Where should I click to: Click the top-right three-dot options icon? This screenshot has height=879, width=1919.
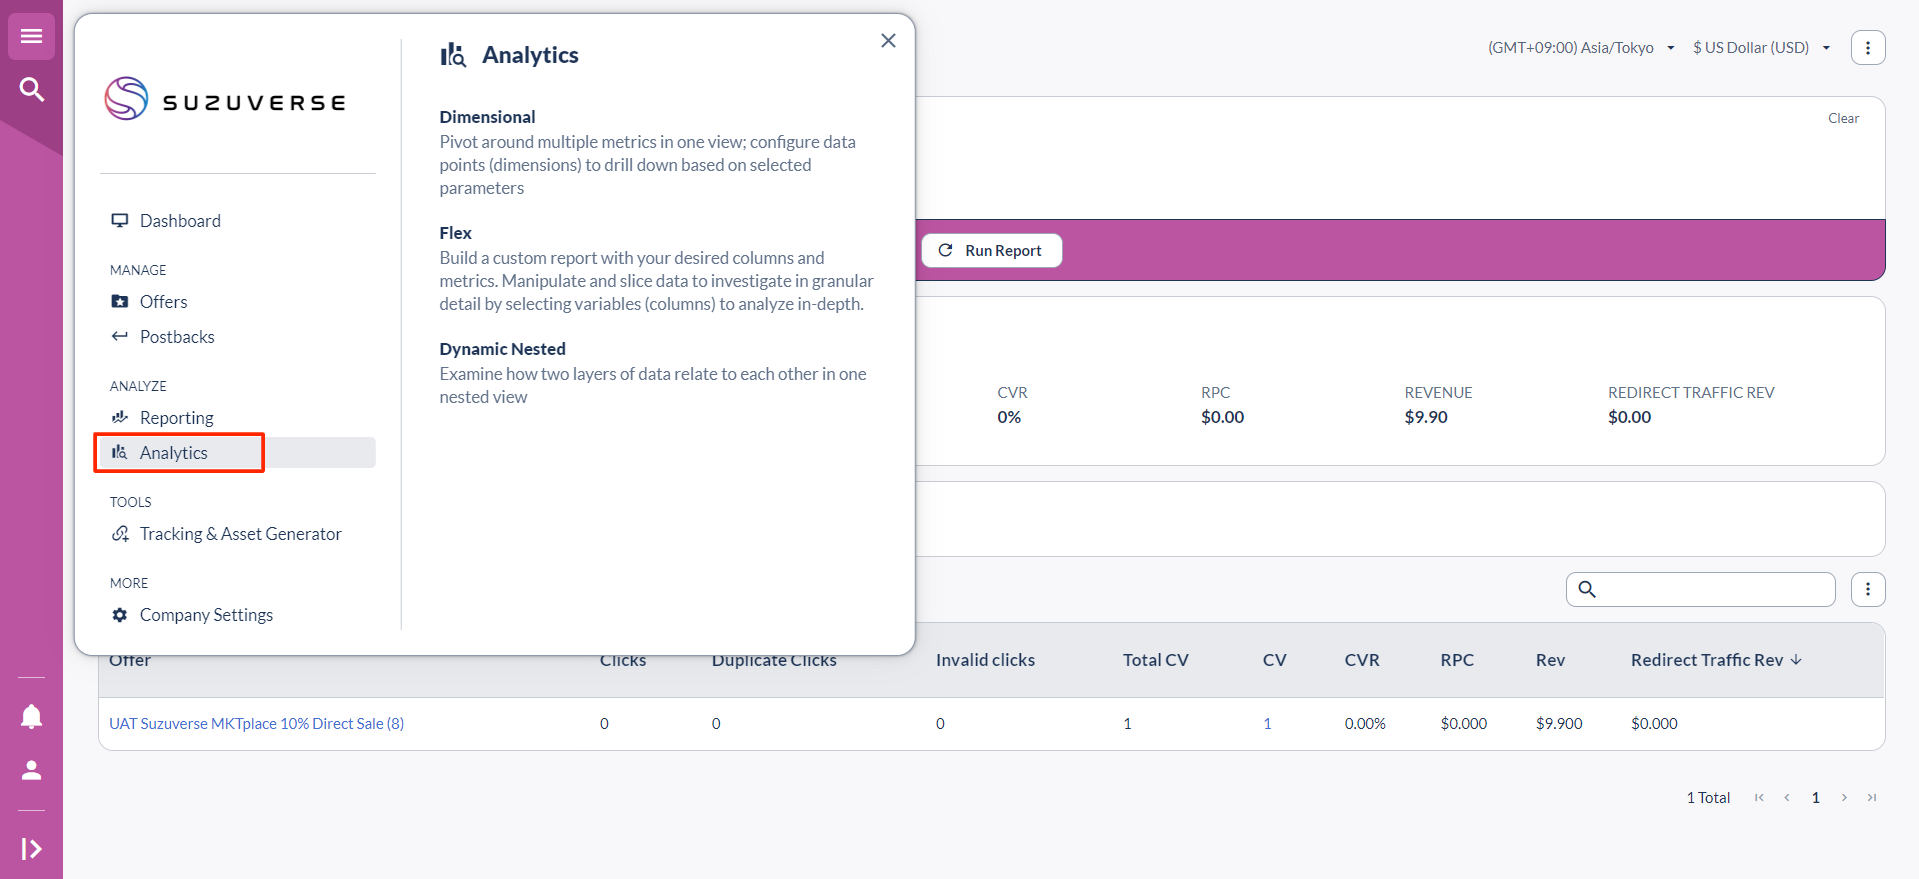click(1867, 48)
